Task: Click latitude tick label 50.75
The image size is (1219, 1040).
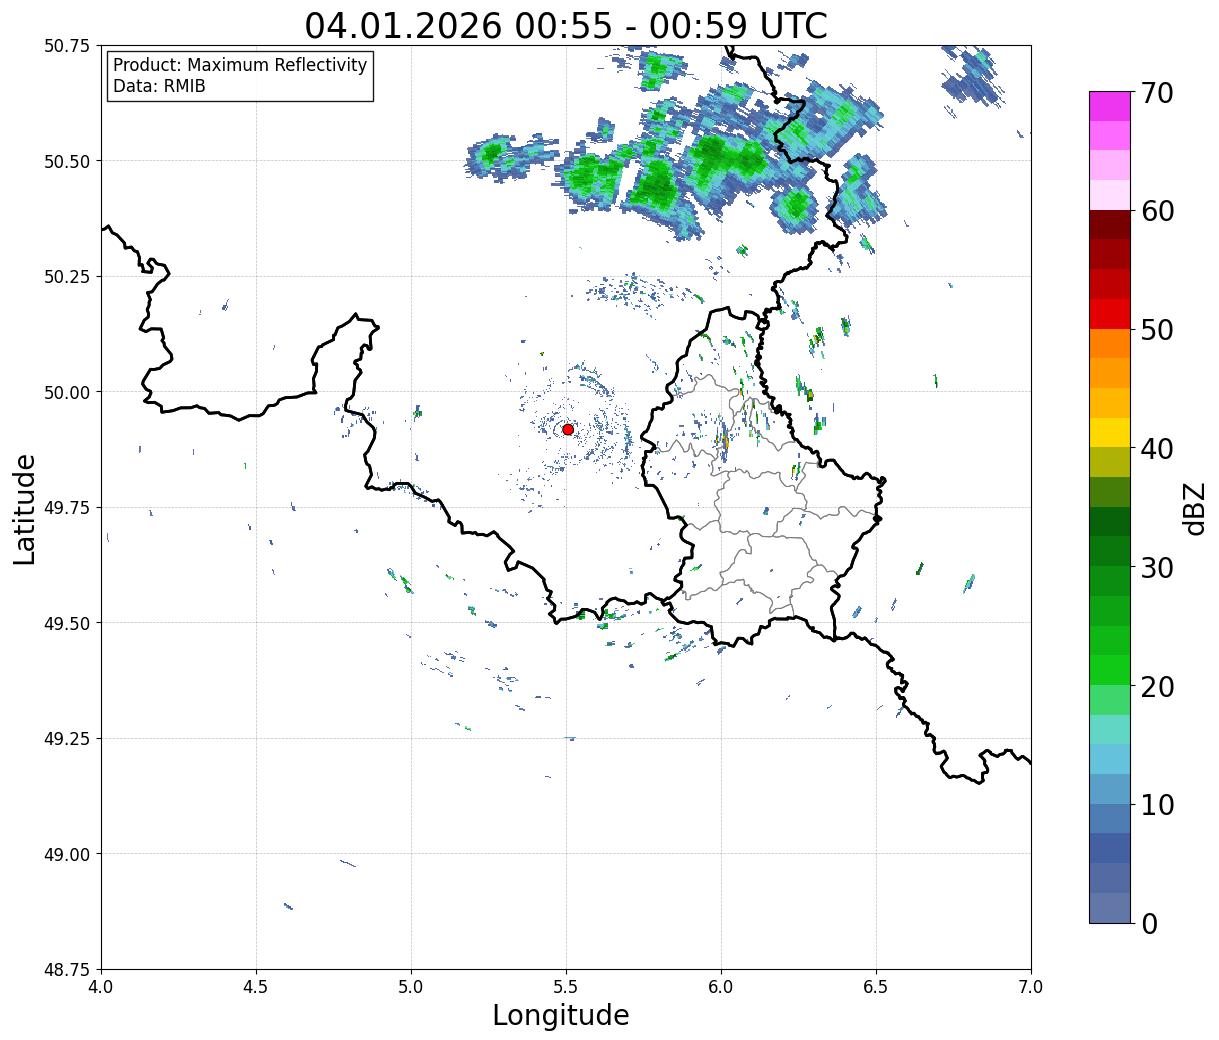Action: point(67,46)
